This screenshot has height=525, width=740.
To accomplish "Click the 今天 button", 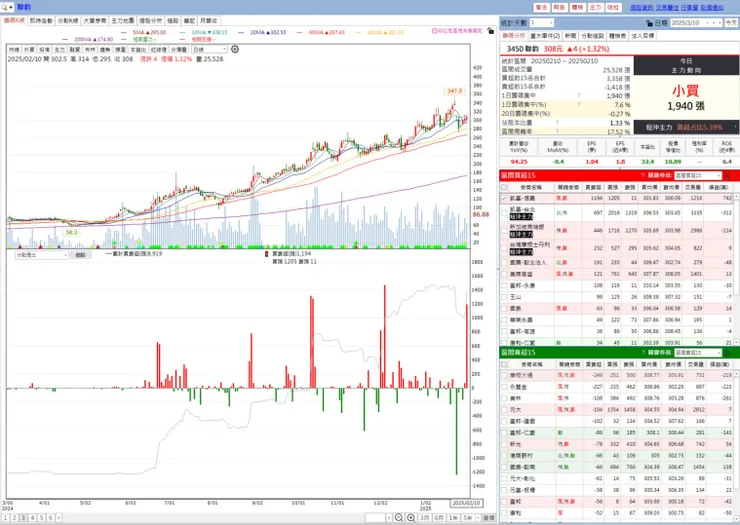I will (731, 23).
